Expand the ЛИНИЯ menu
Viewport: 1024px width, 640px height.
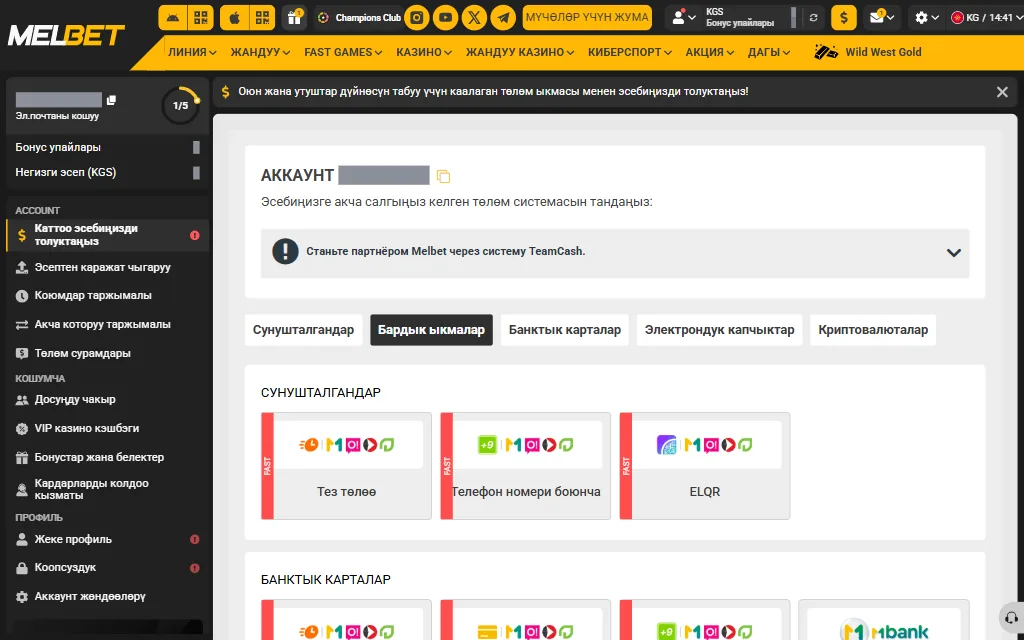coord(192,52)
